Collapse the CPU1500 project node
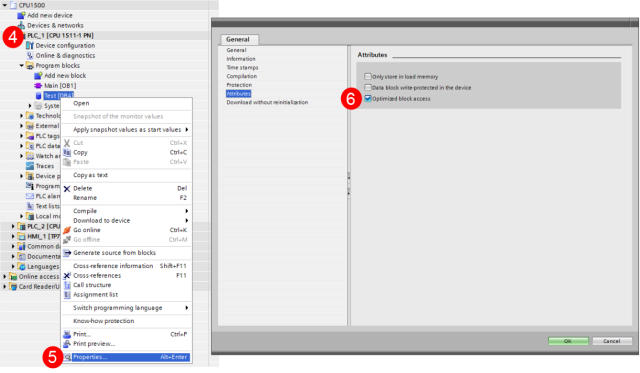The width and height of the screenshot is (640, 373). [x=5, y=5]
